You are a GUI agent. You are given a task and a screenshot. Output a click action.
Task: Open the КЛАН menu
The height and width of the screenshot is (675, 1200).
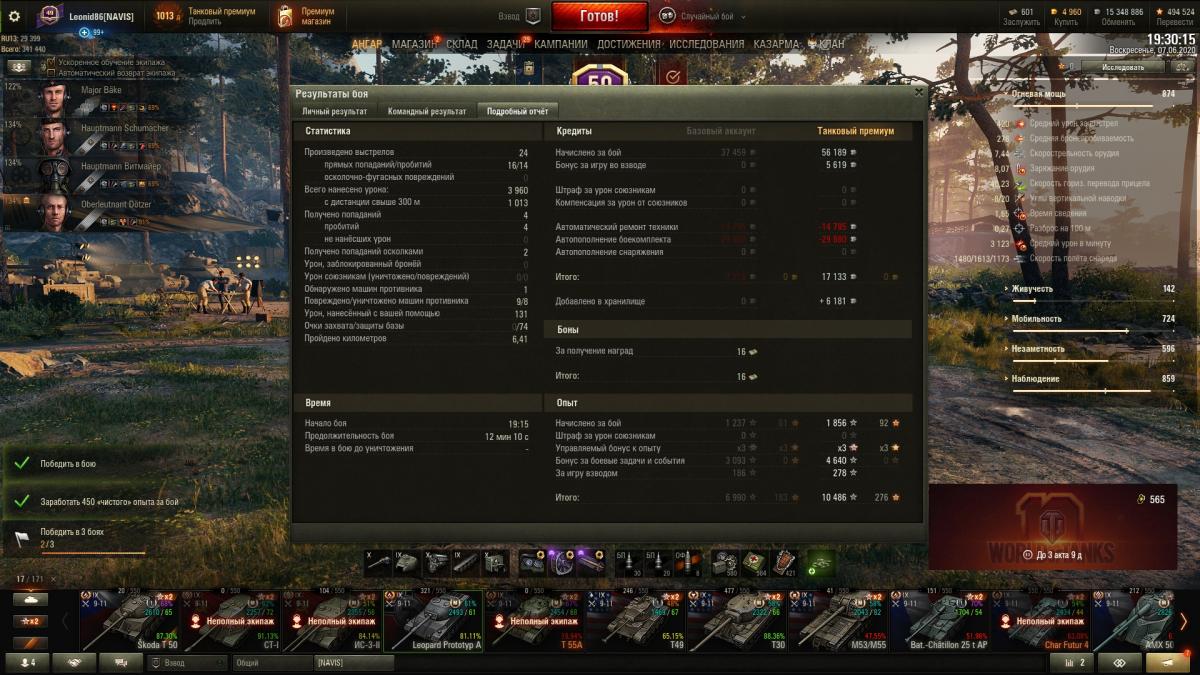[831, 44]
